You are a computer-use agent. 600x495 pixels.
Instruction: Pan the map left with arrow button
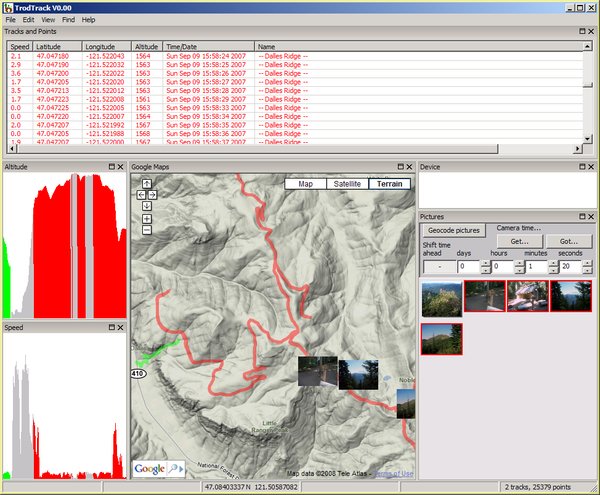coord(141,194)
